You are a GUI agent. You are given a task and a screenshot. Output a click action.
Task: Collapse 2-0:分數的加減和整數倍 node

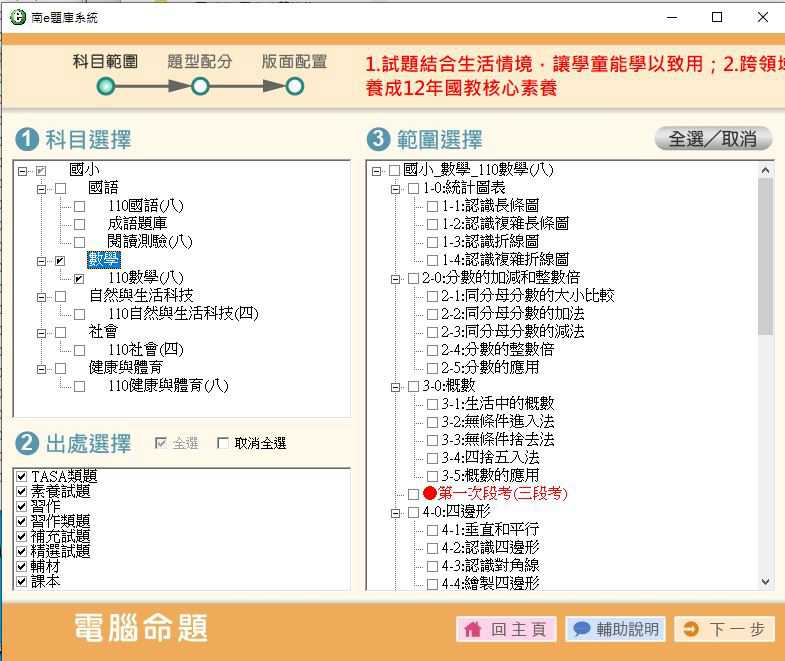[x=395, y=279]
